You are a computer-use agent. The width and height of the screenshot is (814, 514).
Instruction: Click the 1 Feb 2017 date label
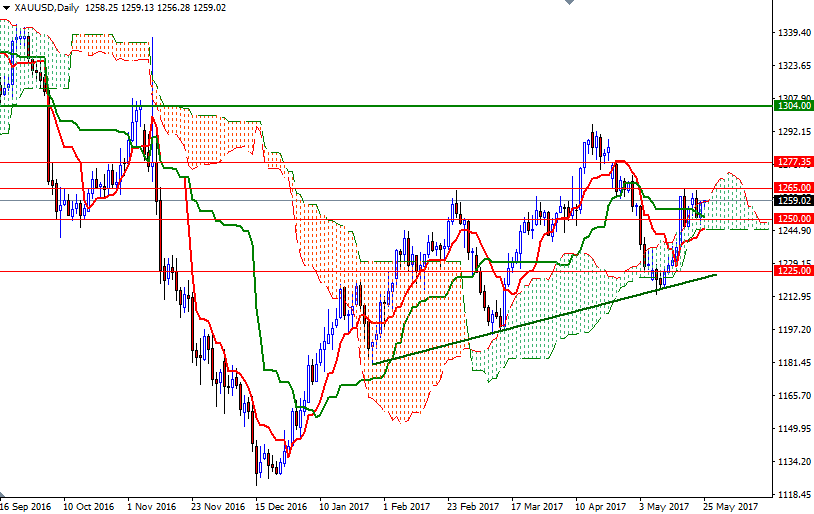(x=407, y=506)
